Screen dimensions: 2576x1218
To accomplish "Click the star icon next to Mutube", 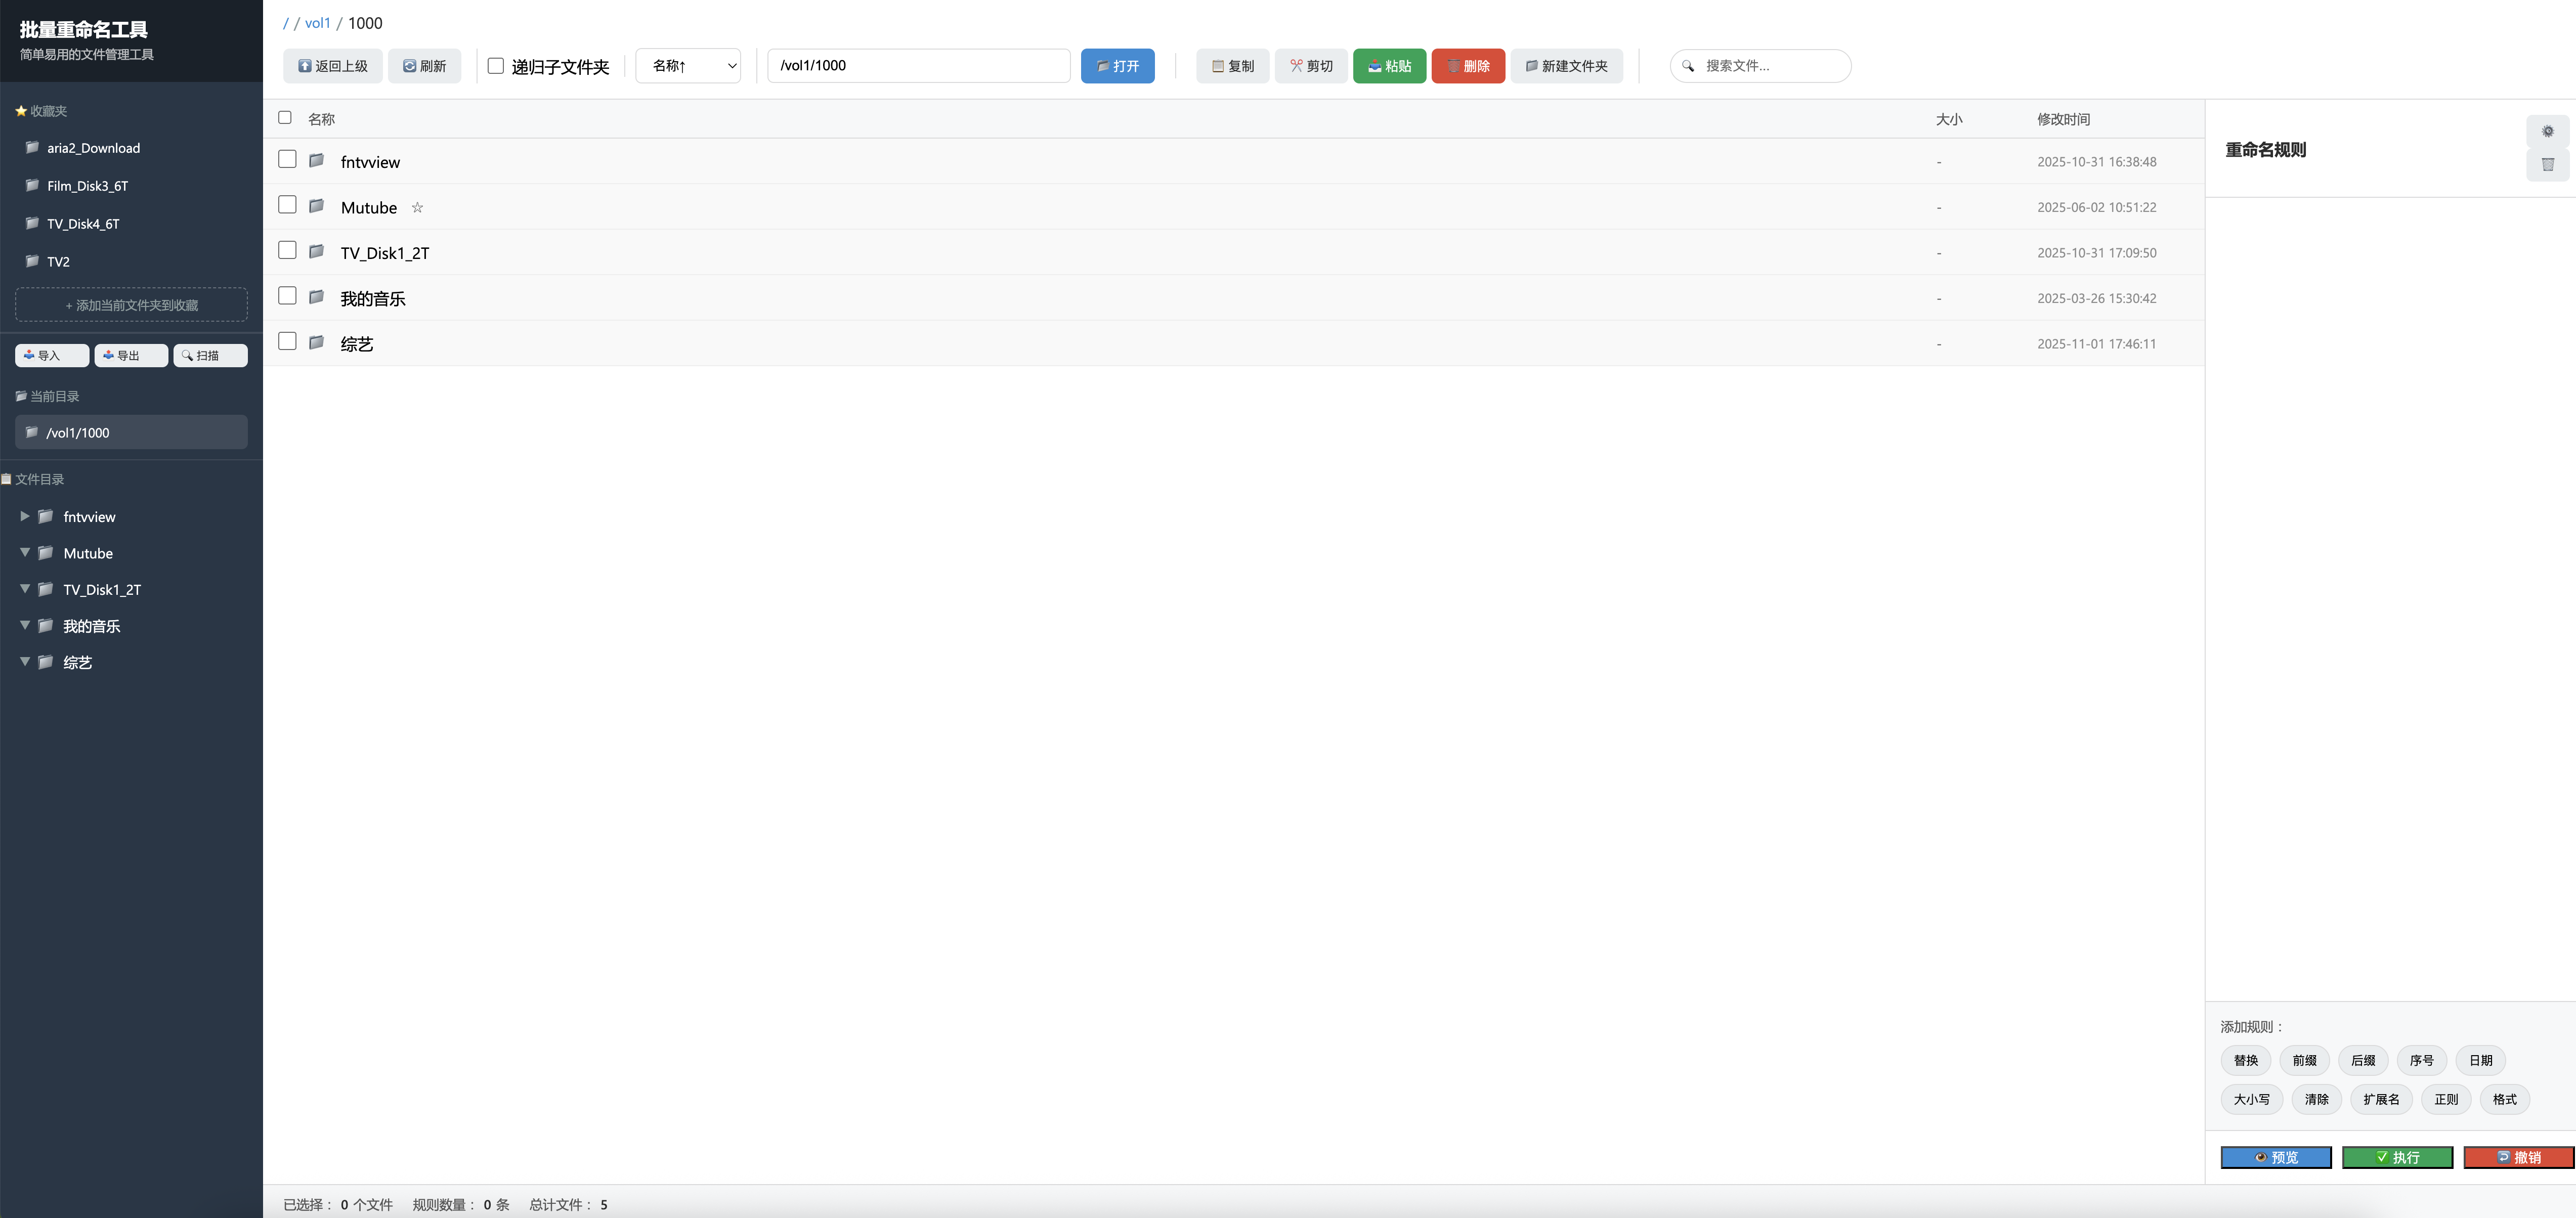I will tap(417, 208).
